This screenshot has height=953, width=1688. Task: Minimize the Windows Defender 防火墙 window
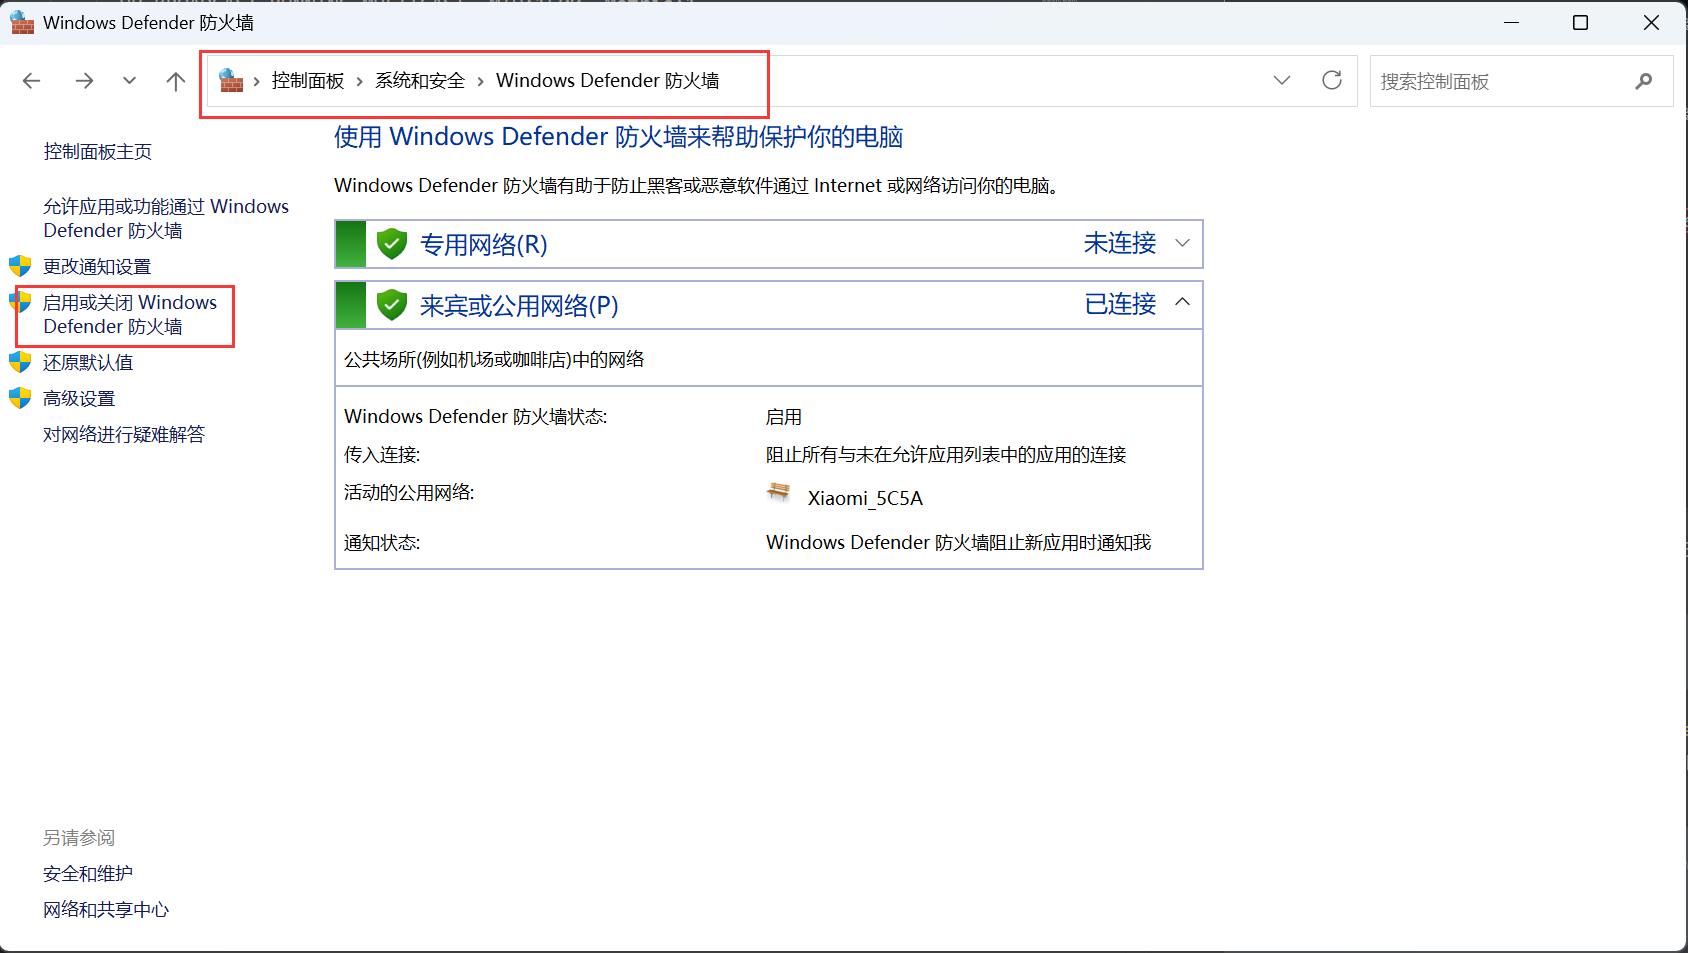[1511, 22]
